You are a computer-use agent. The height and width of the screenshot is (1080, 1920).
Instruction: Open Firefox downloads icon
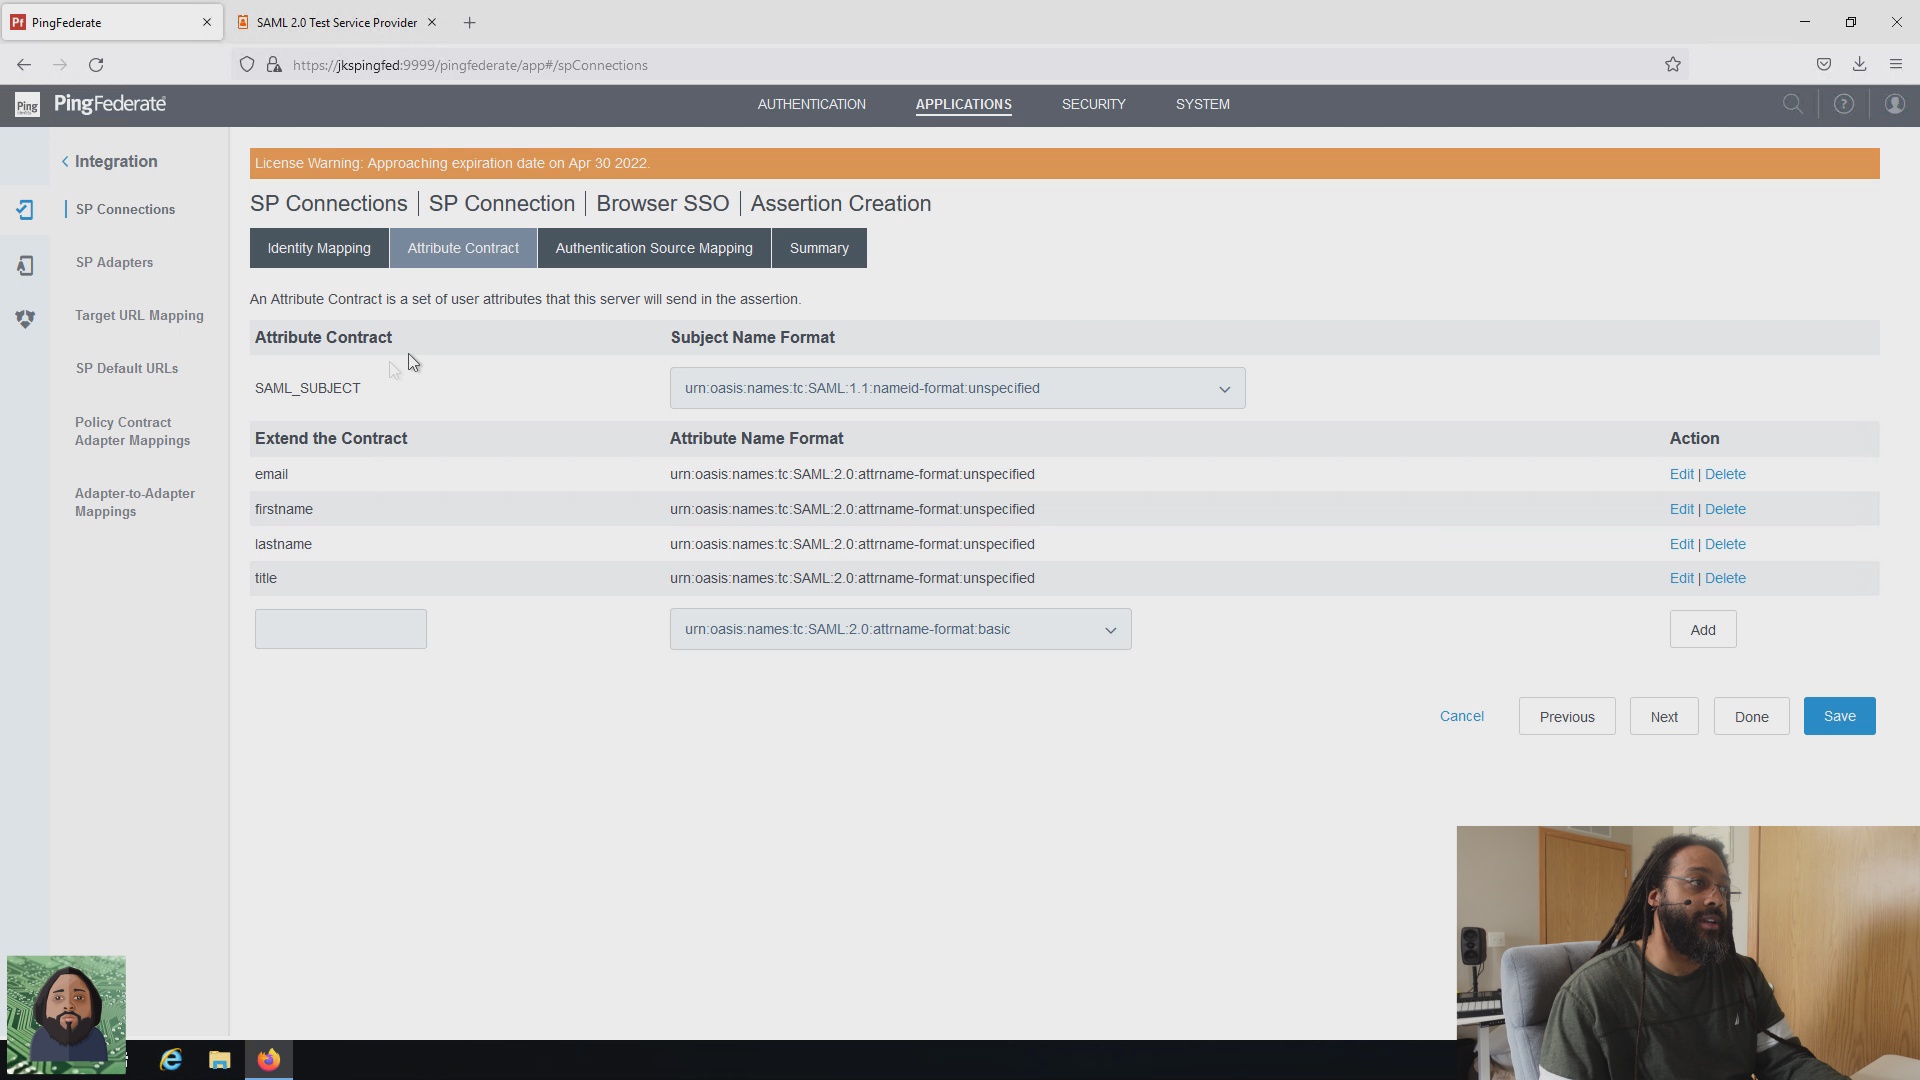(x=1860, y=64)
